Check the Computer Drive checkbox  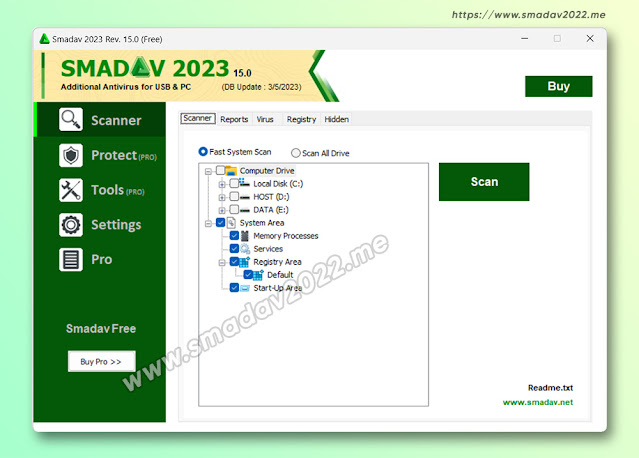(x=220, y=170)
